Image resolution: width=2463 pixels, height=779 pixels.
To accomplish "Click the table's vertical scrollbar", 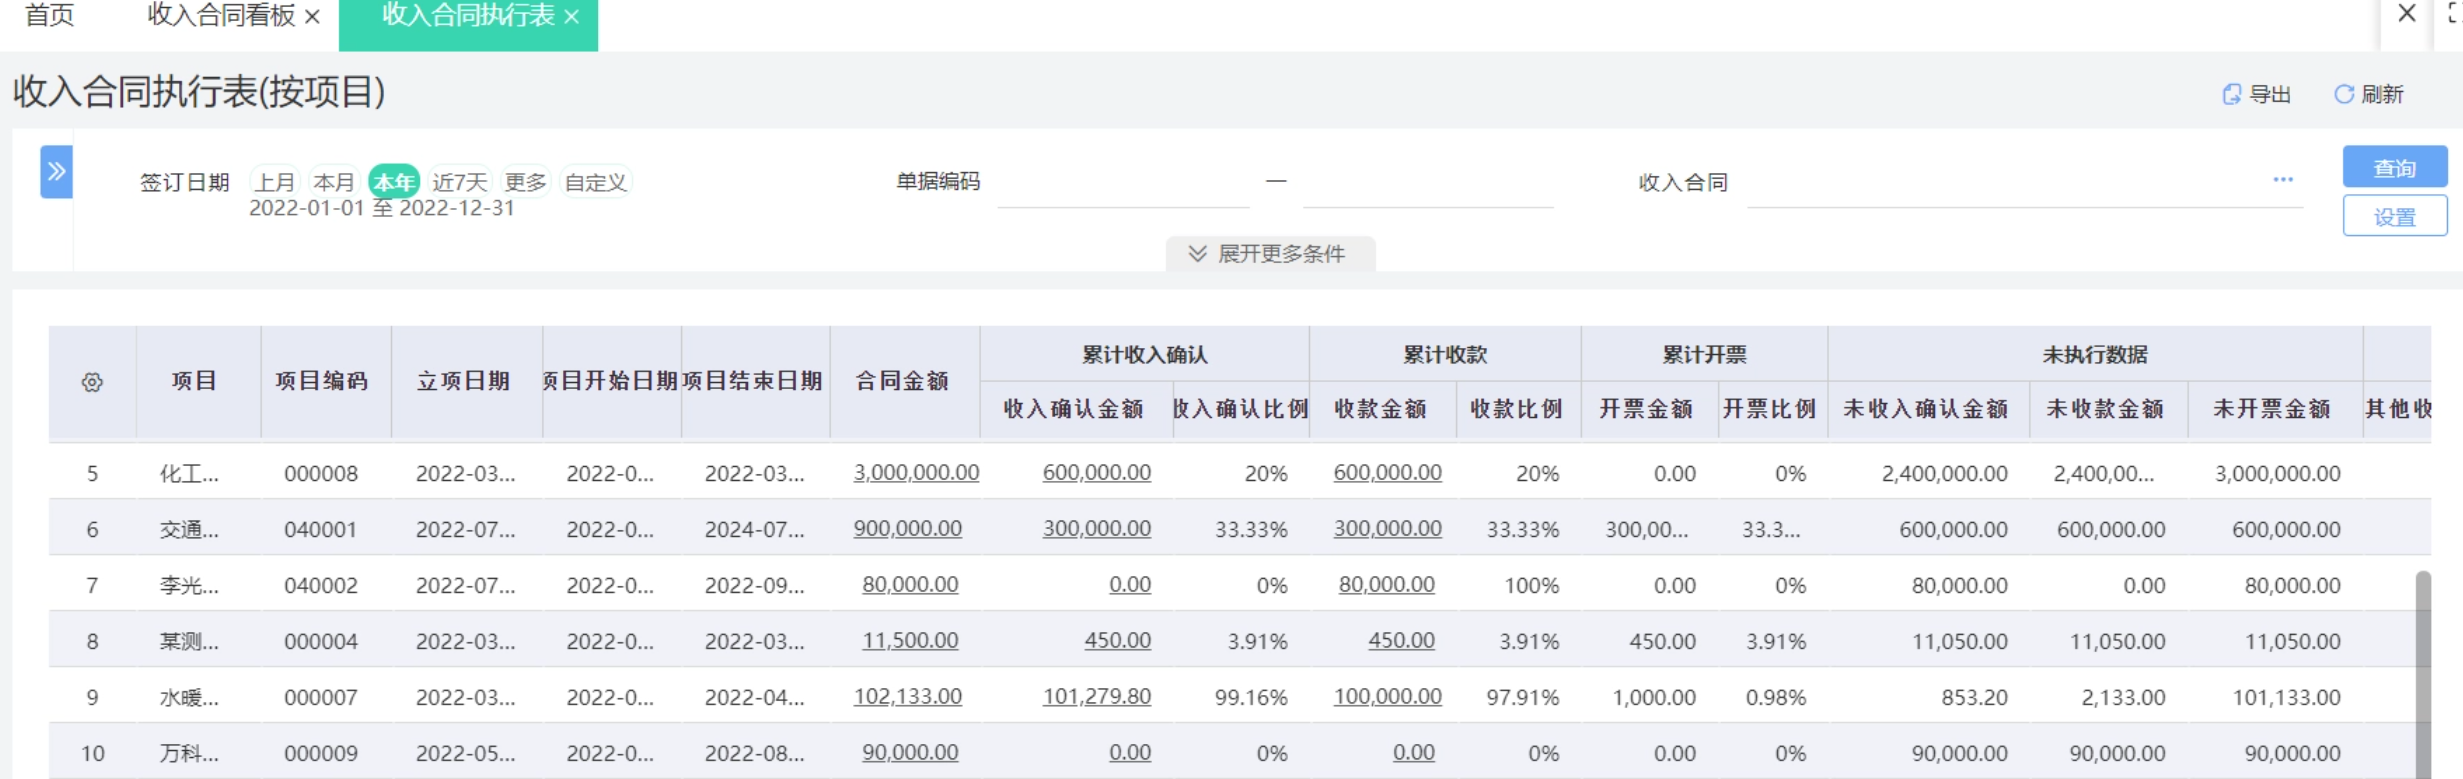I will (x=2422, y=670).
